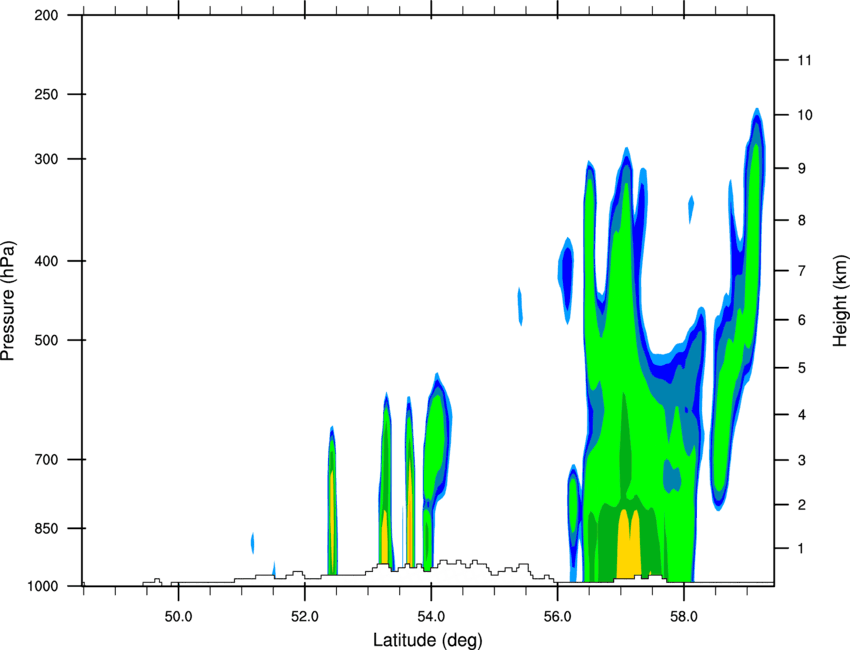Click the 3 km height label
The height and width of the screenshot is (650, 850).
coord(801,460)
